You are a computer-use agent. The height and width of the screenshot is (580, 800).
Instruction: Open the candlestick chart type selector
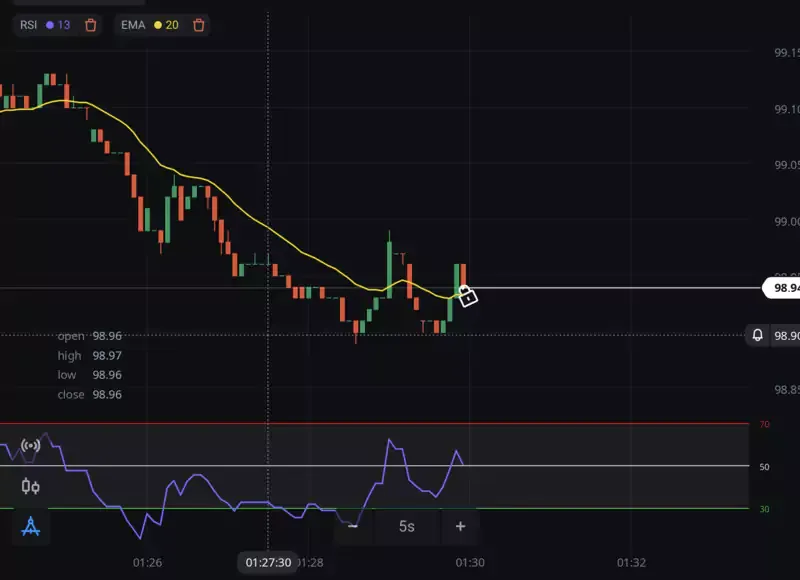tap(31, 487)
